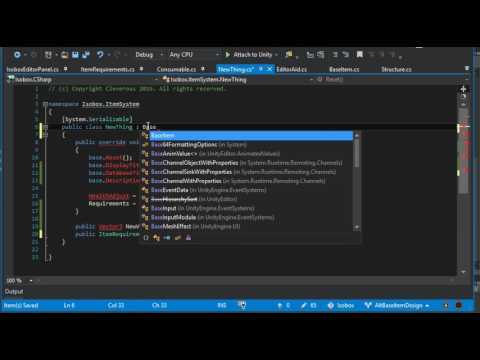Toggle pin on the Consumable.cs tab
Viewport: 480px width, 360px height.
(x=203, y=69)
